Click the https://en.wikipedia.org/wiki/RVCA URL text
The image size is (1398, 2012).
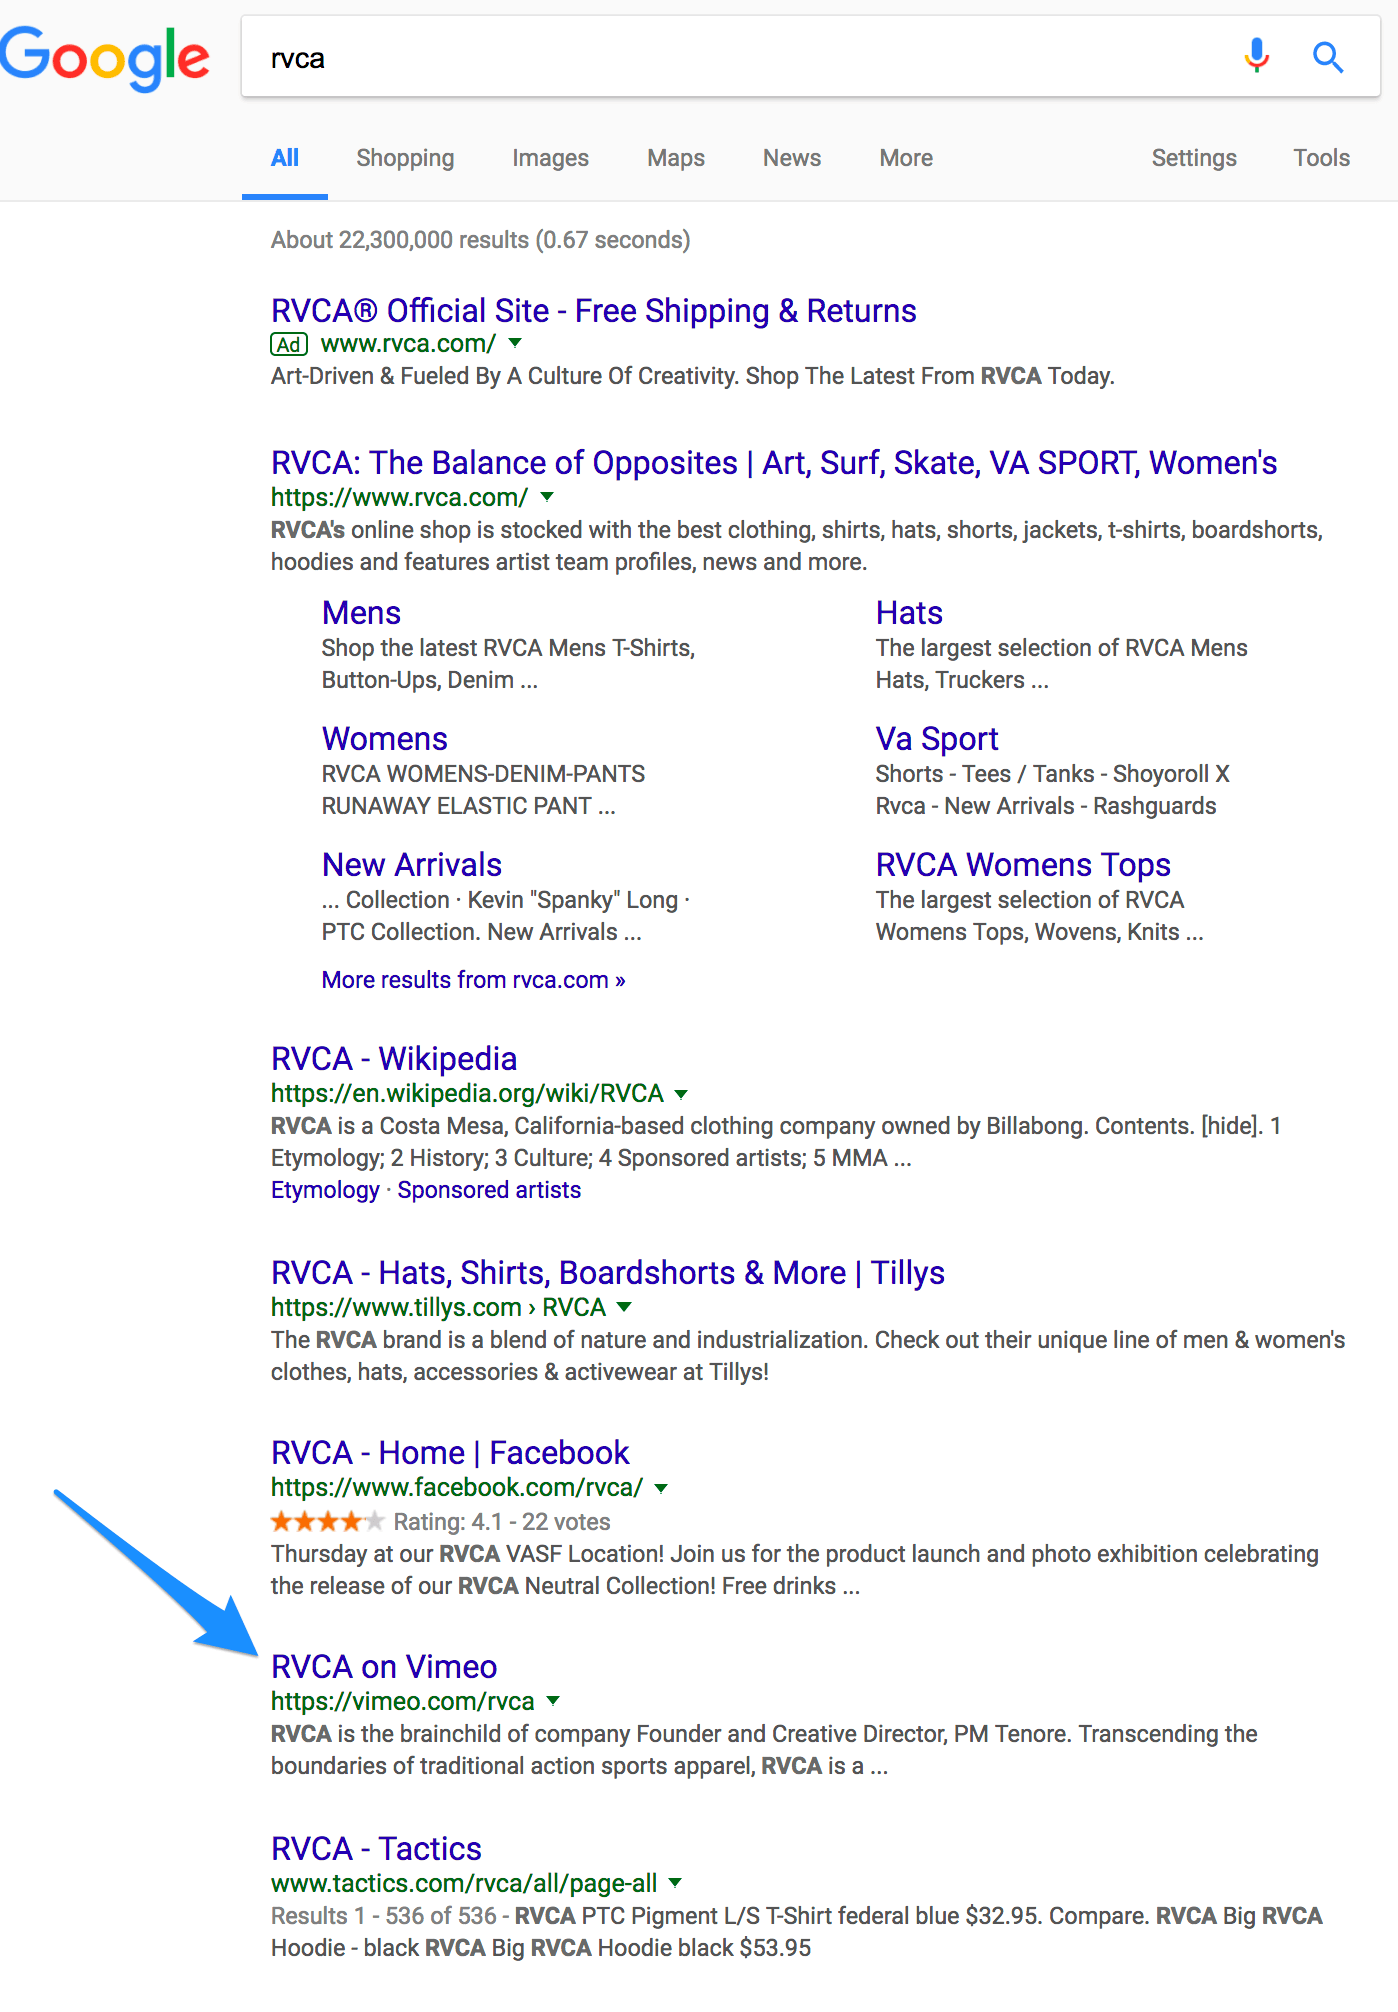pos(467,1094)
